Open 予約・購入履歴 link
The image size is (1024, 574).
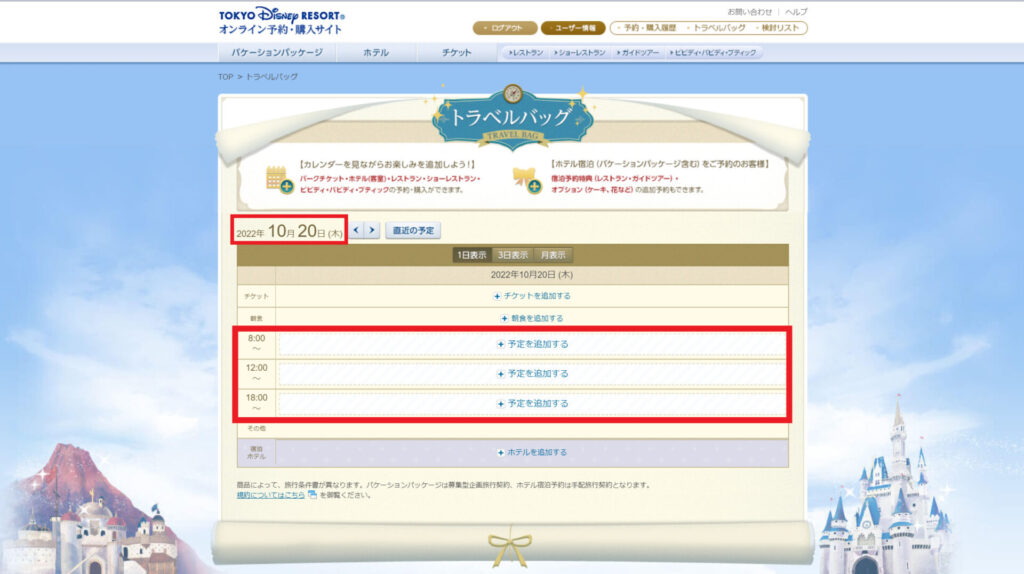pos(648,28)
